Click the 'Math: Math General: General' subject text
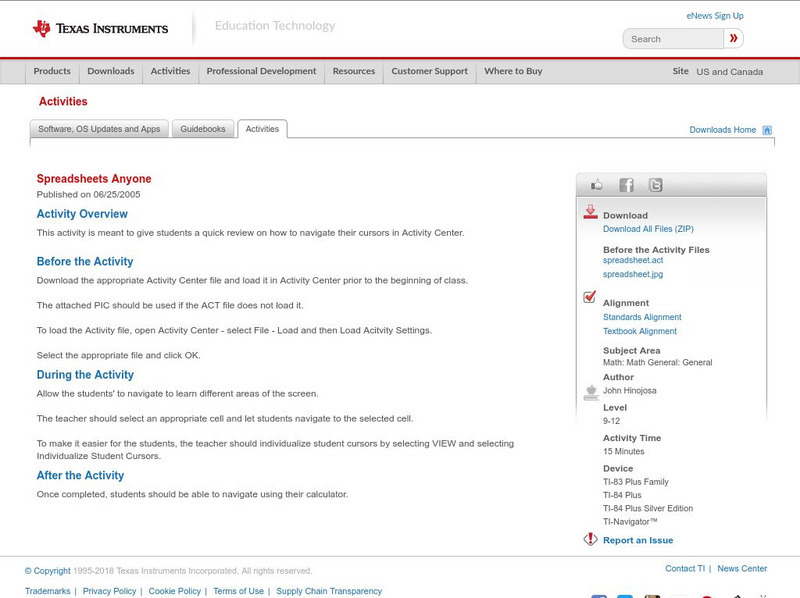 [658, 362]
